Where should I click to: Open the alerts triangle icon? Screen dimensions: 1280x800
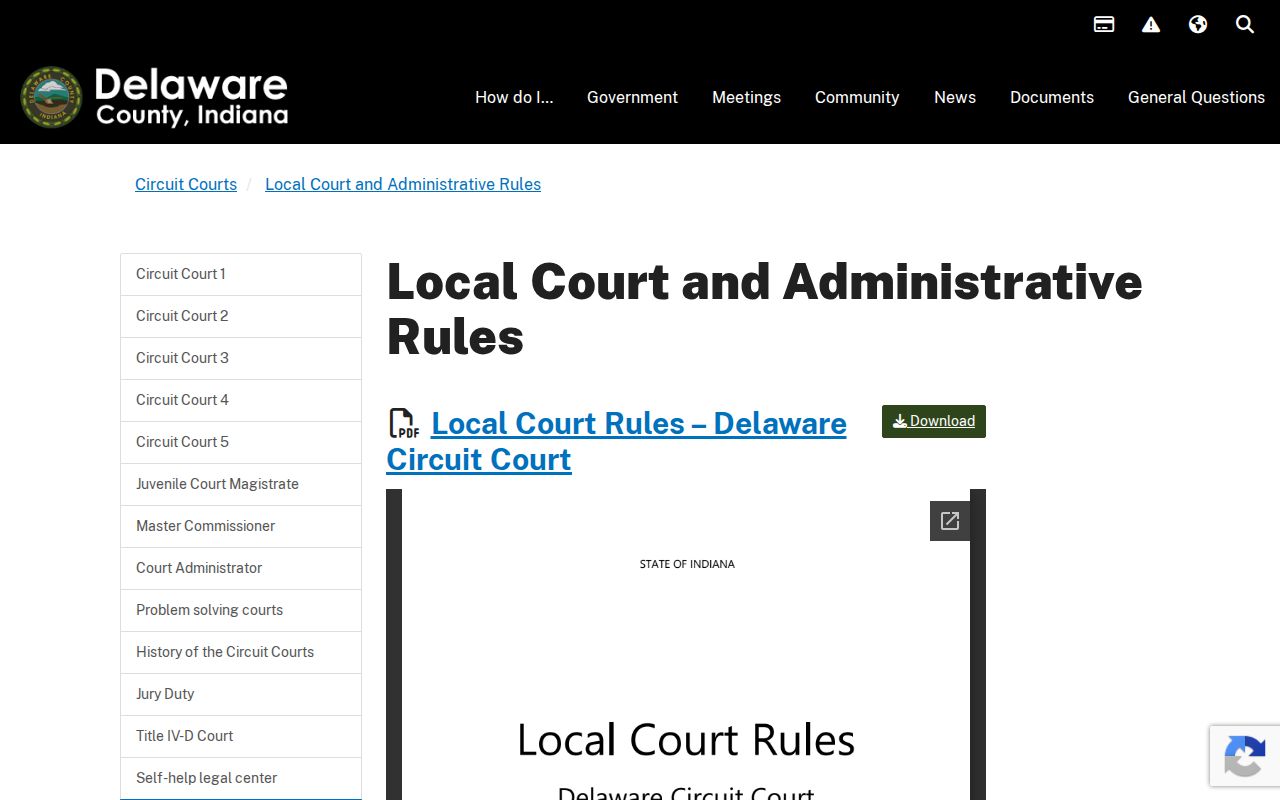click(1151, 24)
